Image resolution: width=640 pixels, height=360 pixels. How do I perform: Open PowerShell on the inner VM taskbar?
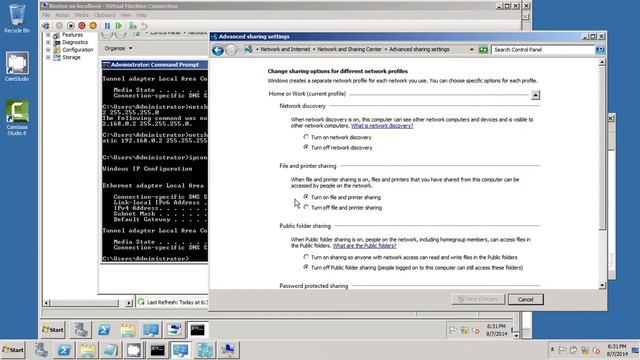[104, 329]
